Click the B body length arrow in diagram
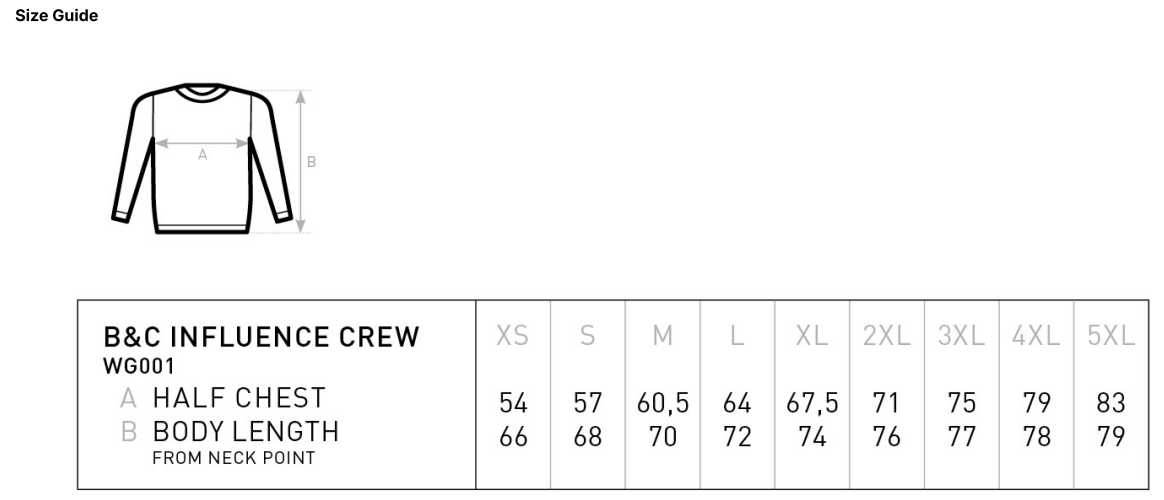The width and height of the screenshot is (1164, 500). coord(301,161)
